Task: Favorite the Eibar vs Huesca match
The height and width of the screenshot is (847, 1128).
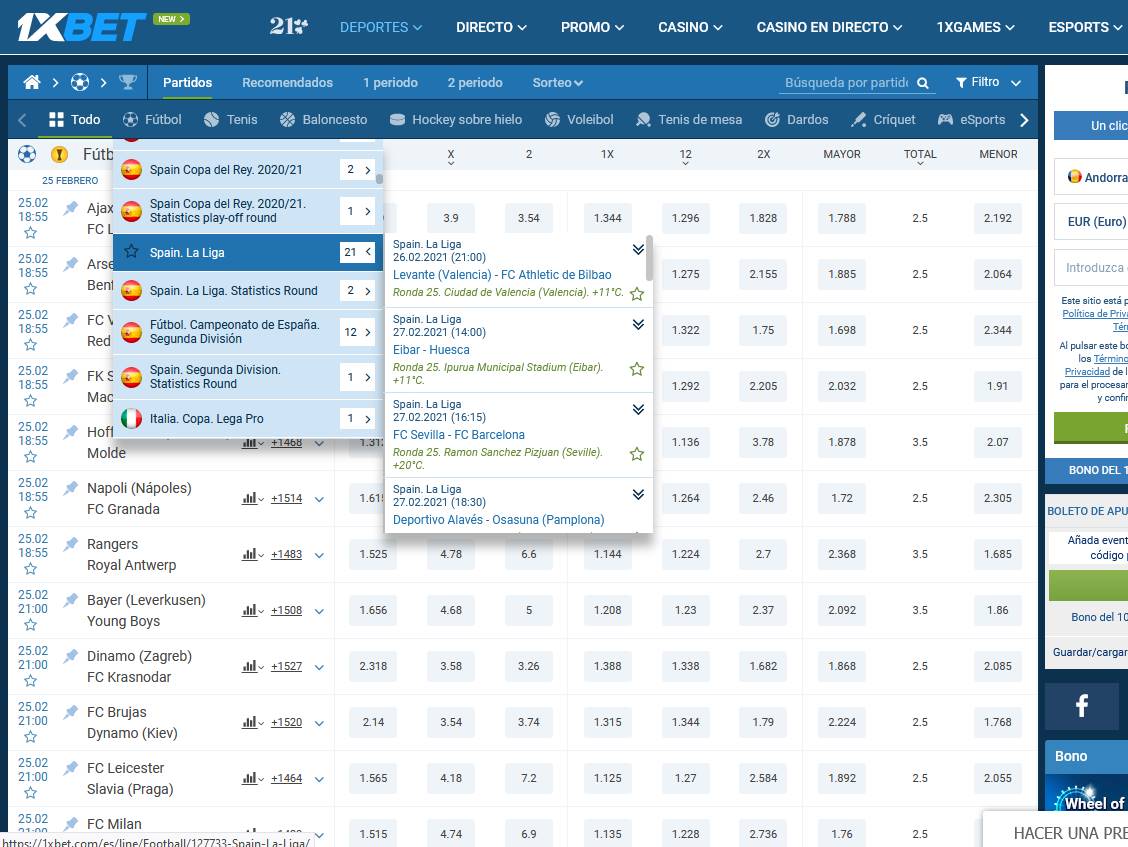Action: [637, 369]
